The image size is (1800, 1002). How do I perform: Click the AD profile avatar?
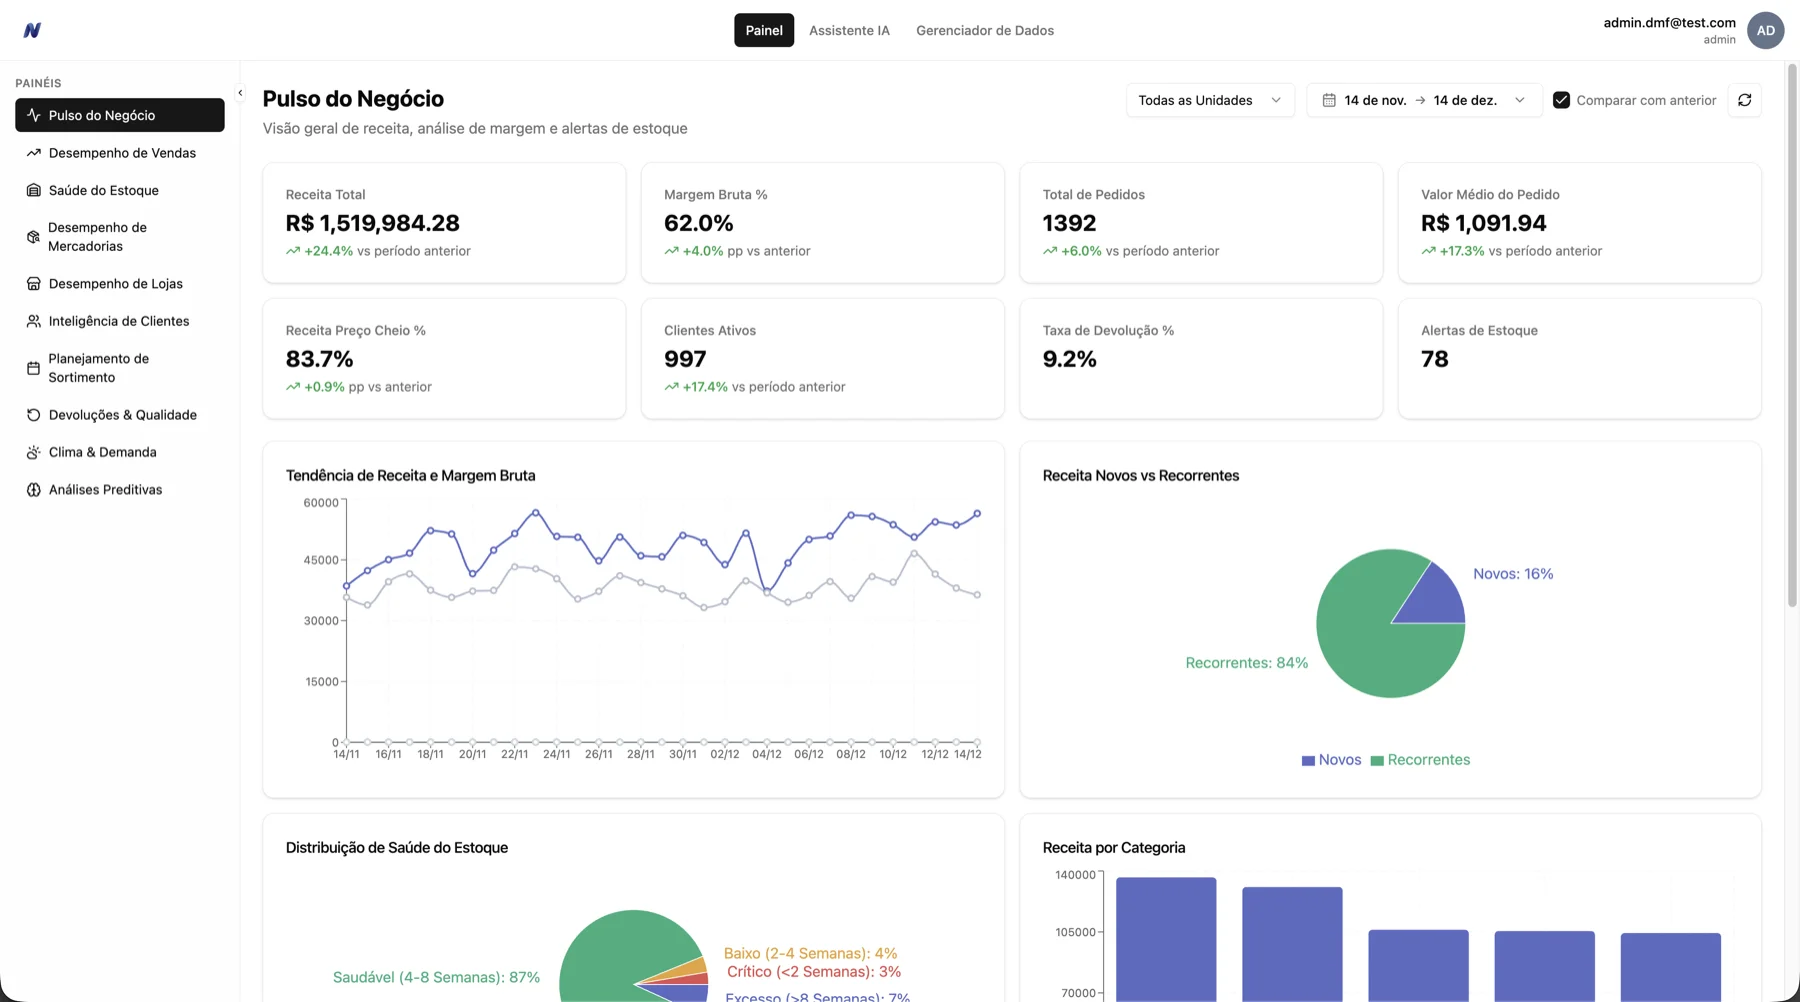coord(1765,30)
